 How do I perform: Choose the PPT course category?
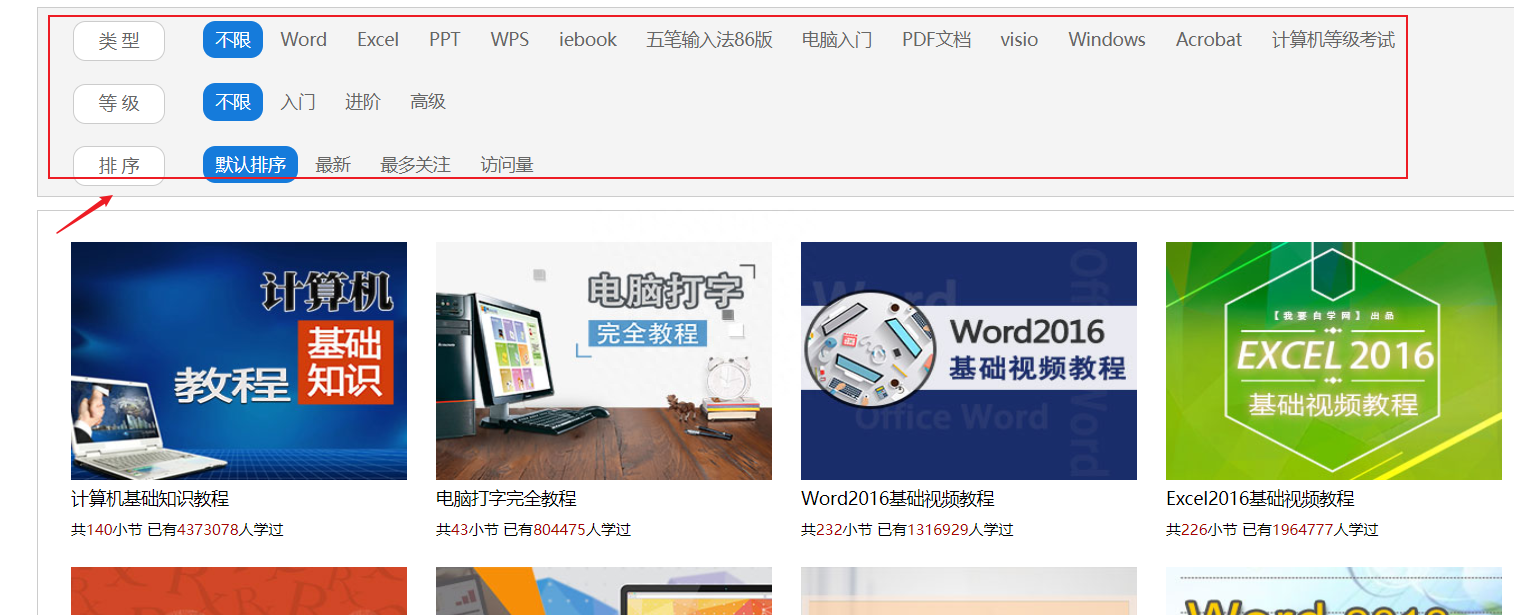pos(445,40)
